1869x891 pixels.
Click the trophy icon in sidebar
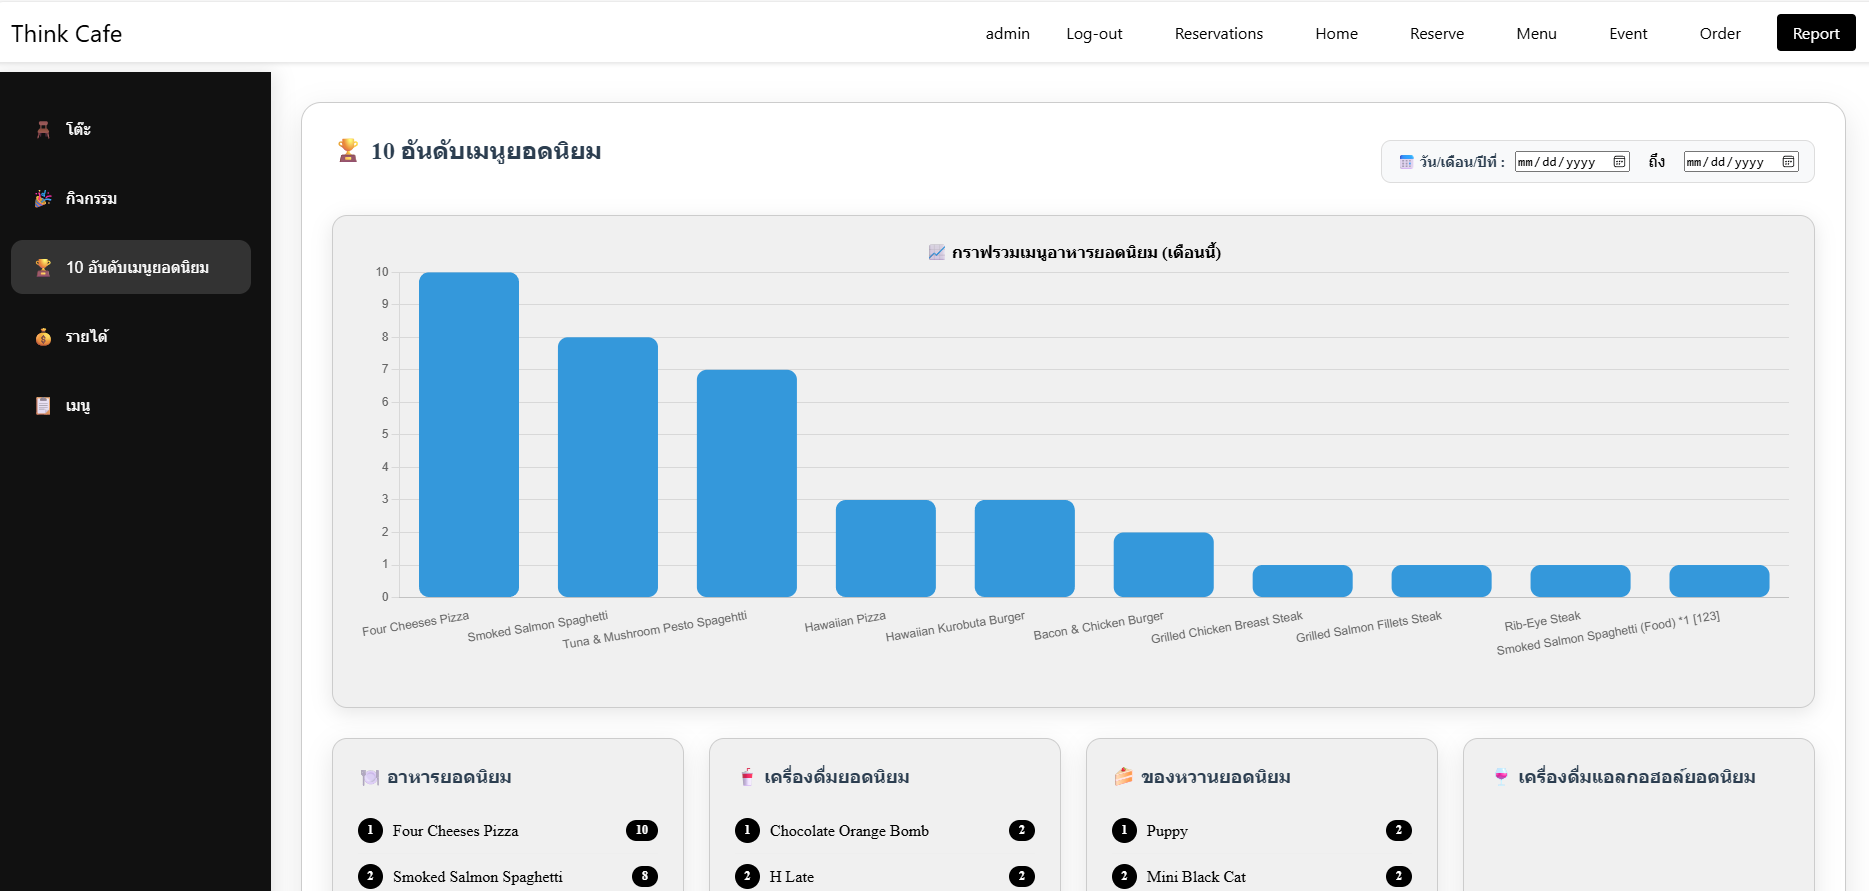43,267
